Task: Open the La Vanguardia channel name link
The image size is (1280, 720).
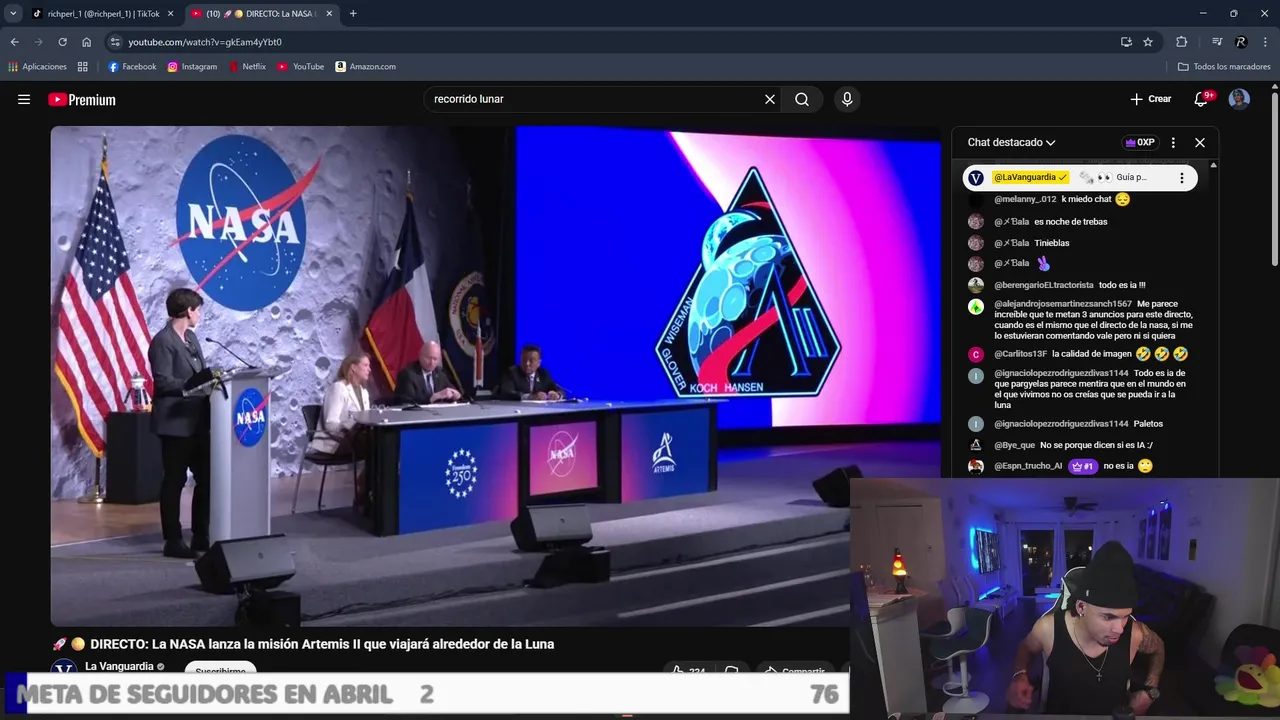Action: [119, 666]
